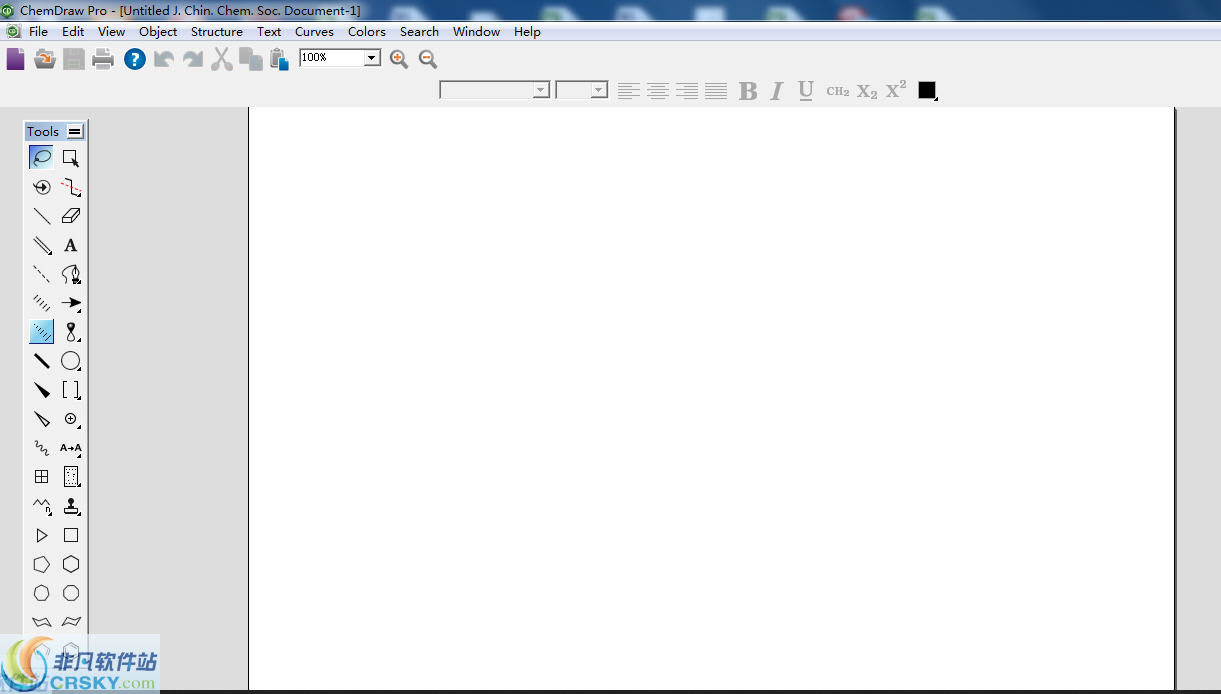Select the Cyclooctane ring tool
The height and width of the screenshot is (694, 1221).
point(70,593)
